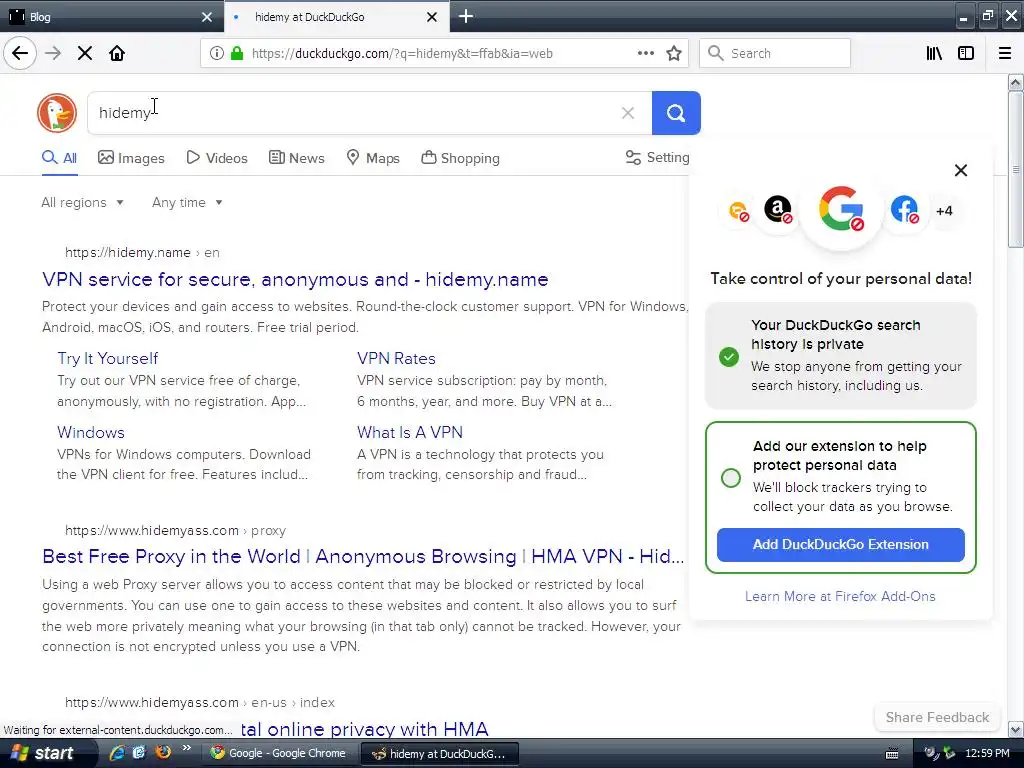Click Add DuckDuckGo Extension button
The width and height of the screenshot is (1024, 768).
click(x=840, y=545)
